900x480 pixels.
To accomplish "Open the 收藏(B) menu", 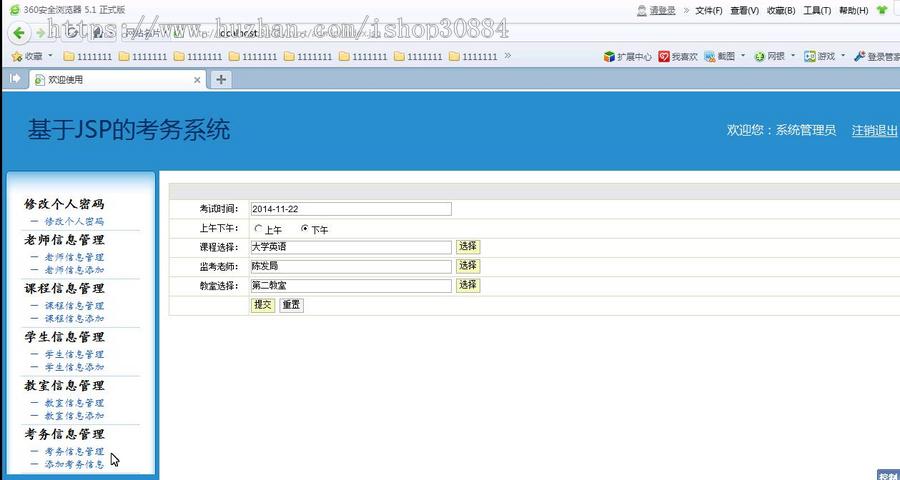I will coord(781,10).
